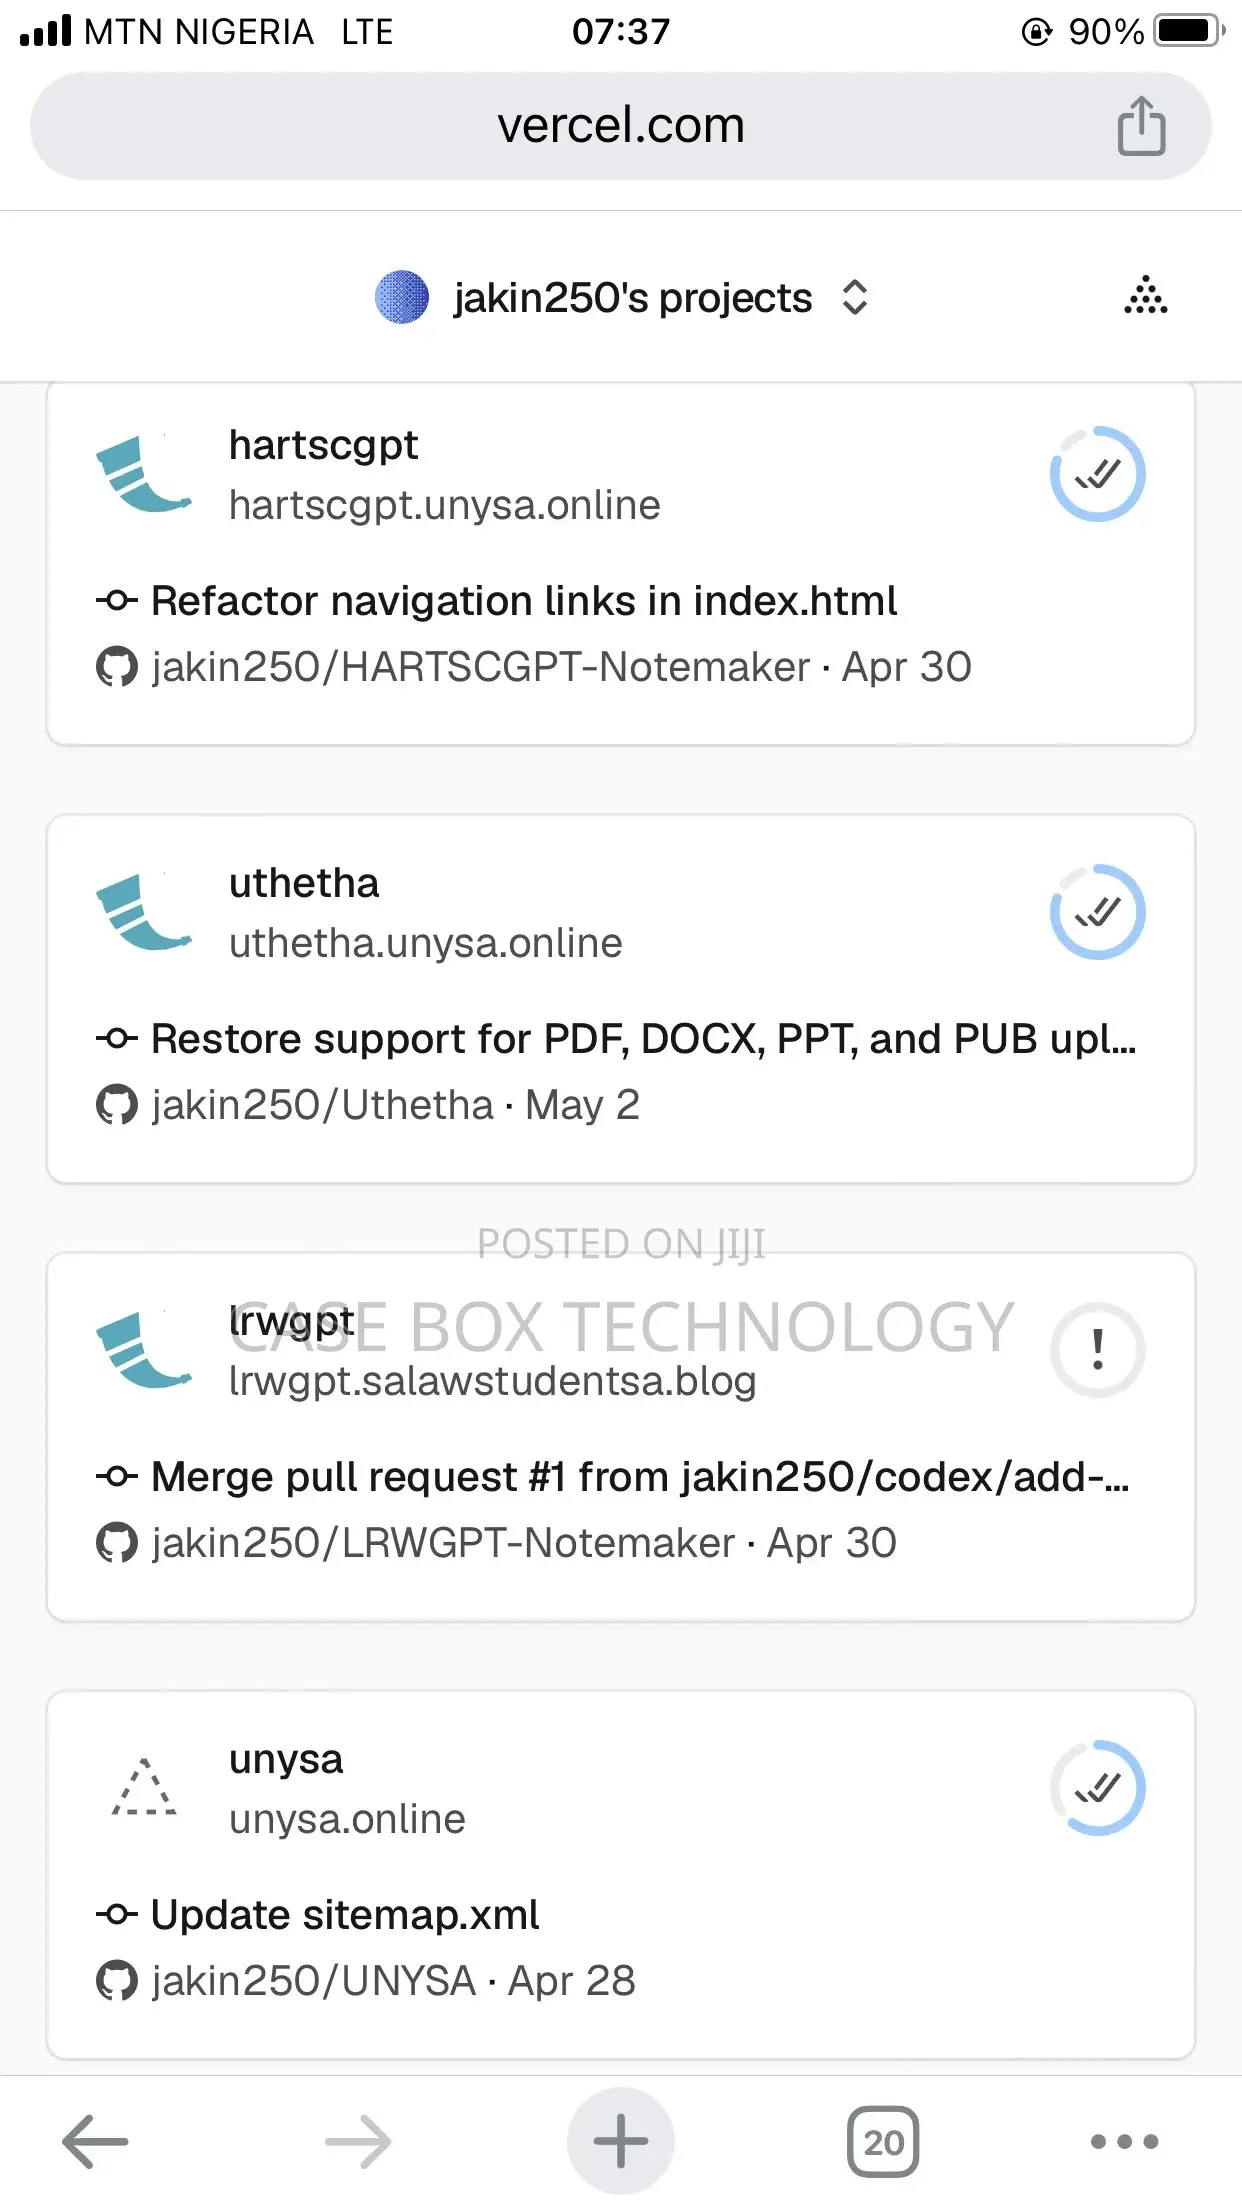Open hartscgpt project icon
Image resolution: width=1242 pixels, height=2208 pixels.
coord(143,474)
